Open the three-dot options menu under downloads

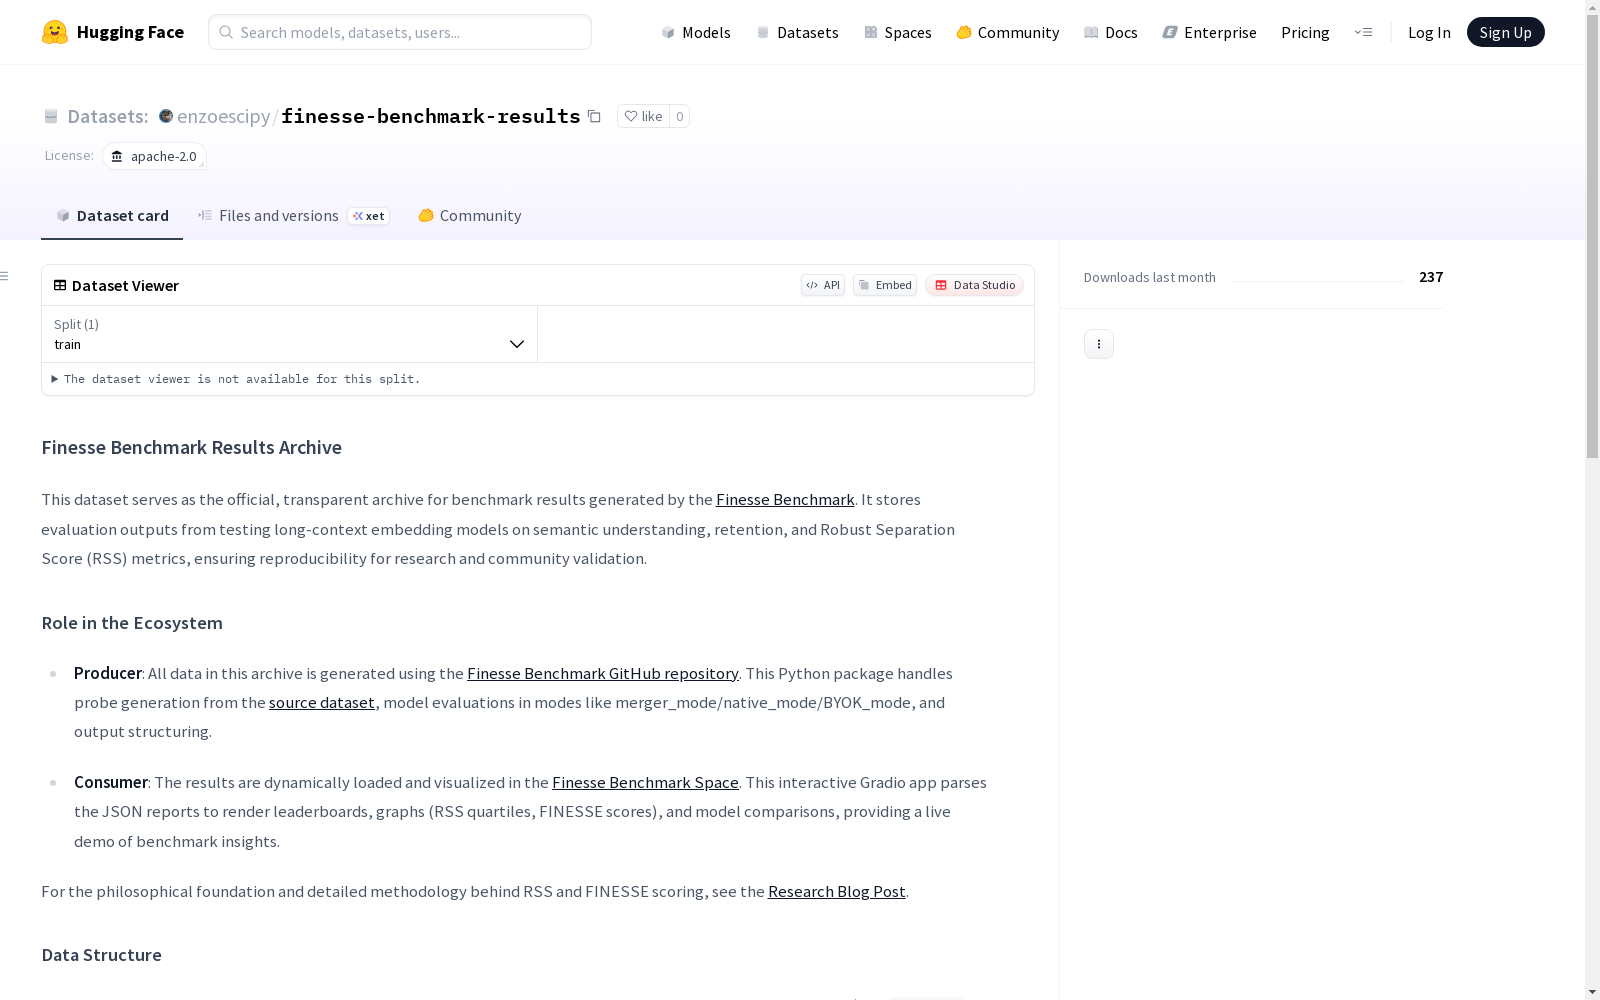click(1098, 344)
